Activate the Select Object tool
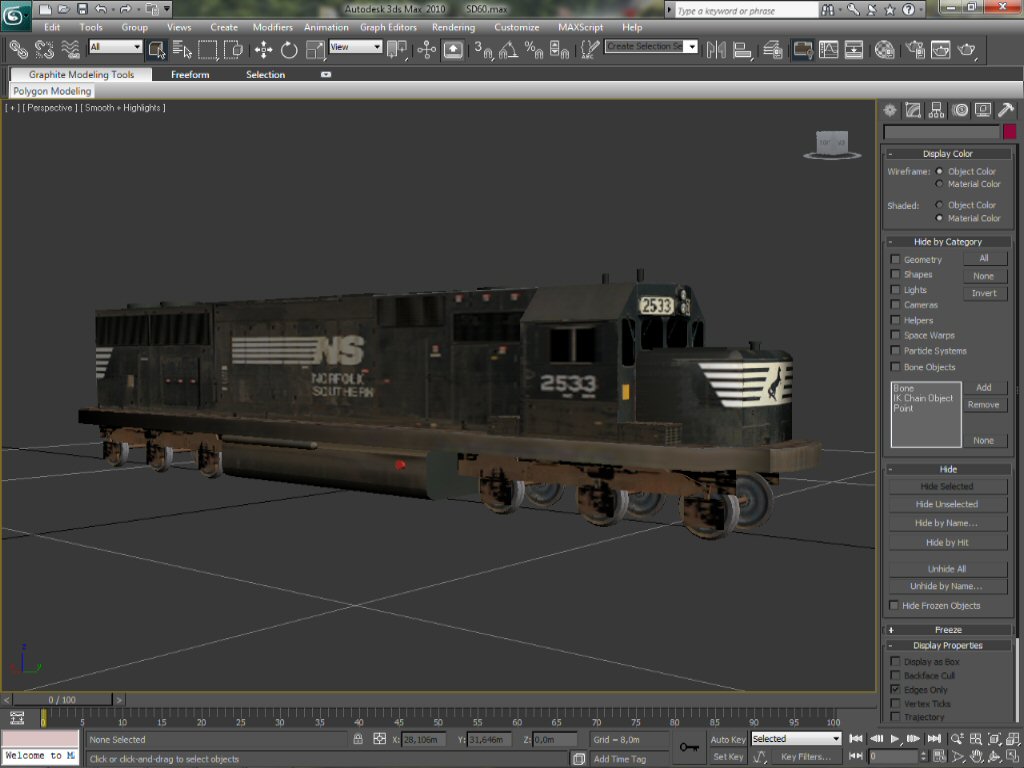 156,50
